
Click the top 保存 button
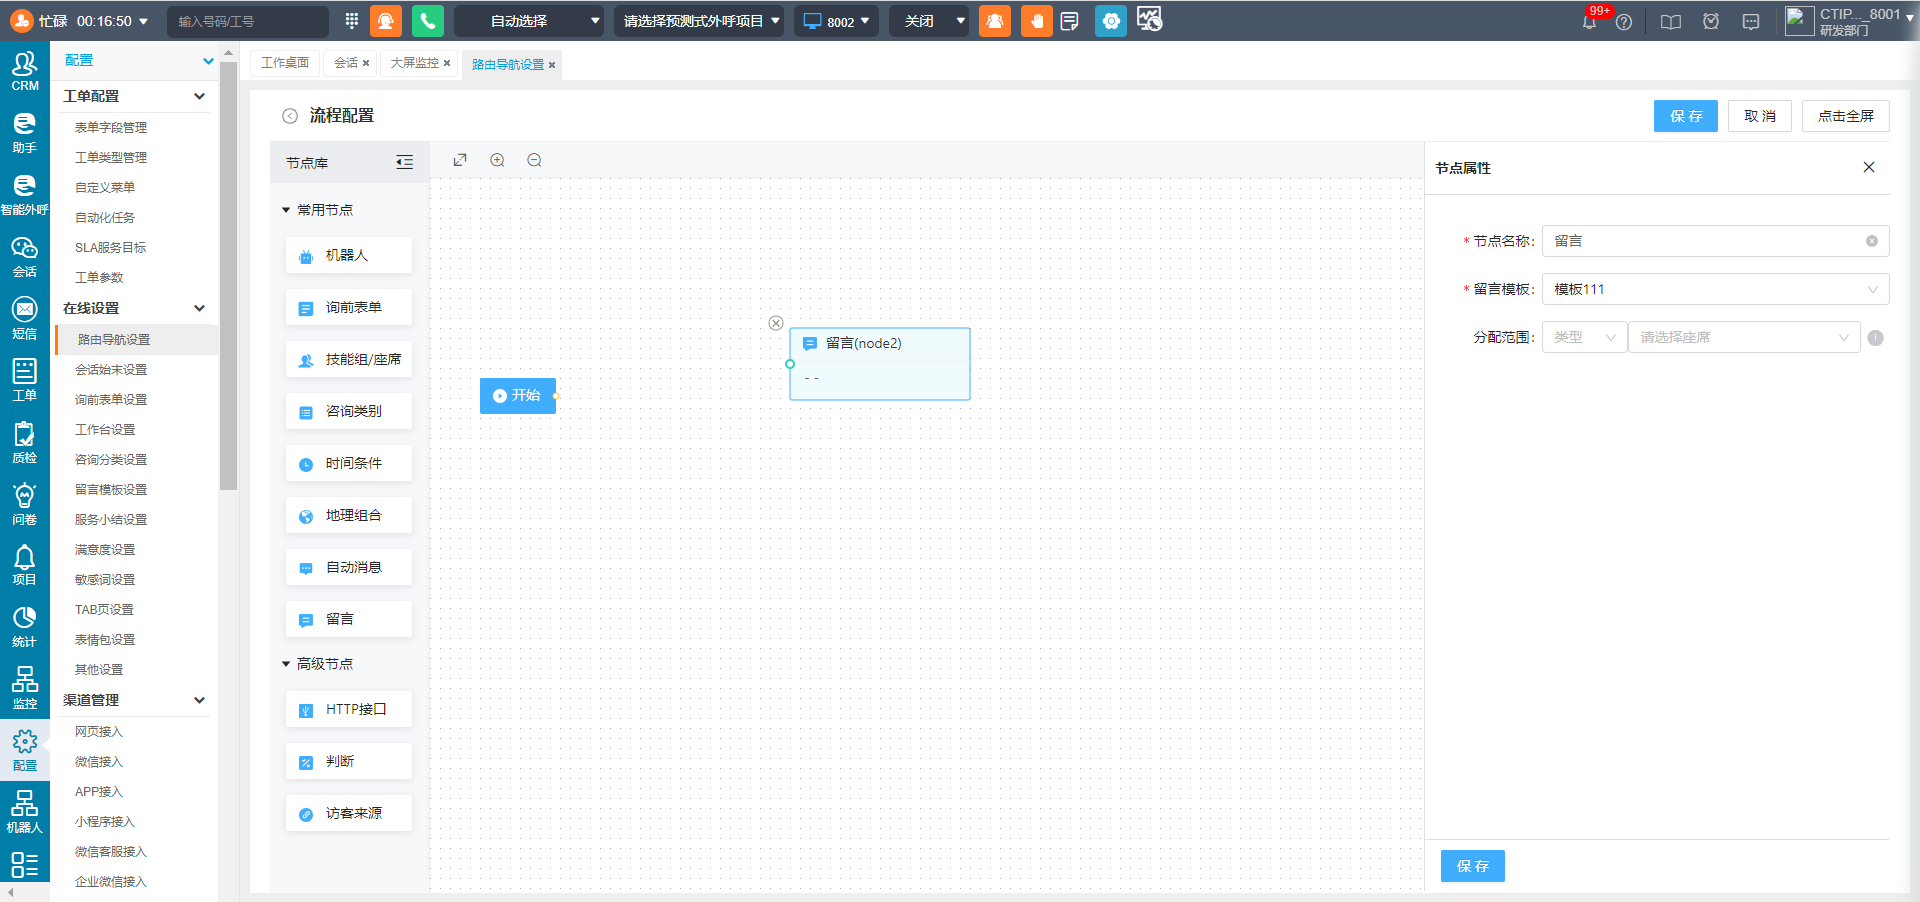(x=1685, y=116)
